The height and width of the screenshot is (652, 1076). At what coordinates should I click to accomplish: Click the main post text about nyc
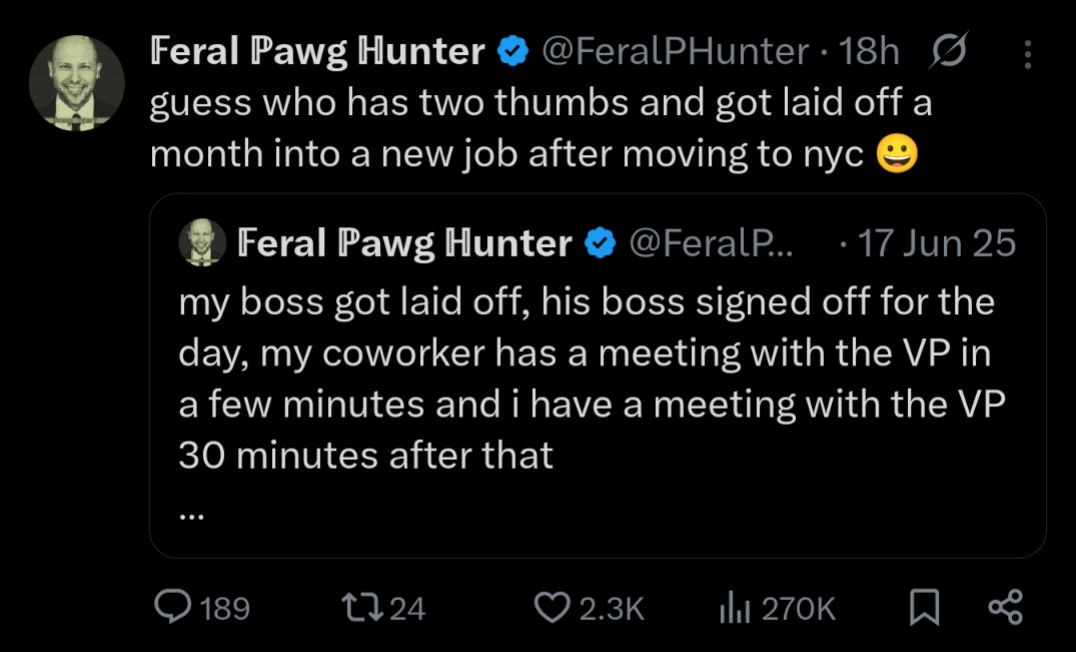click(540, 128)
